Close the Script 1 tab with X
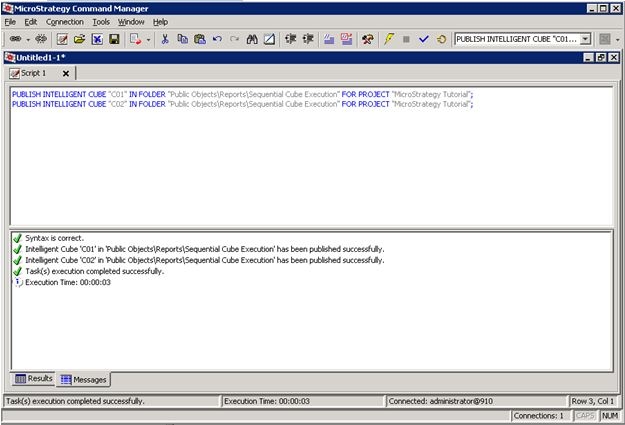The image size is (625, 425). click(x=66, y=73)
